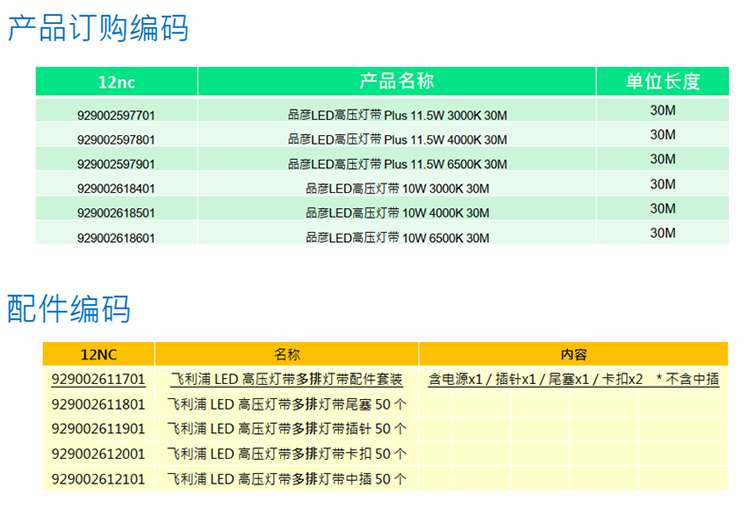Click product name 10W 3000K 30M
This screenshot has width=750, height=531.
tap(397, 188)
